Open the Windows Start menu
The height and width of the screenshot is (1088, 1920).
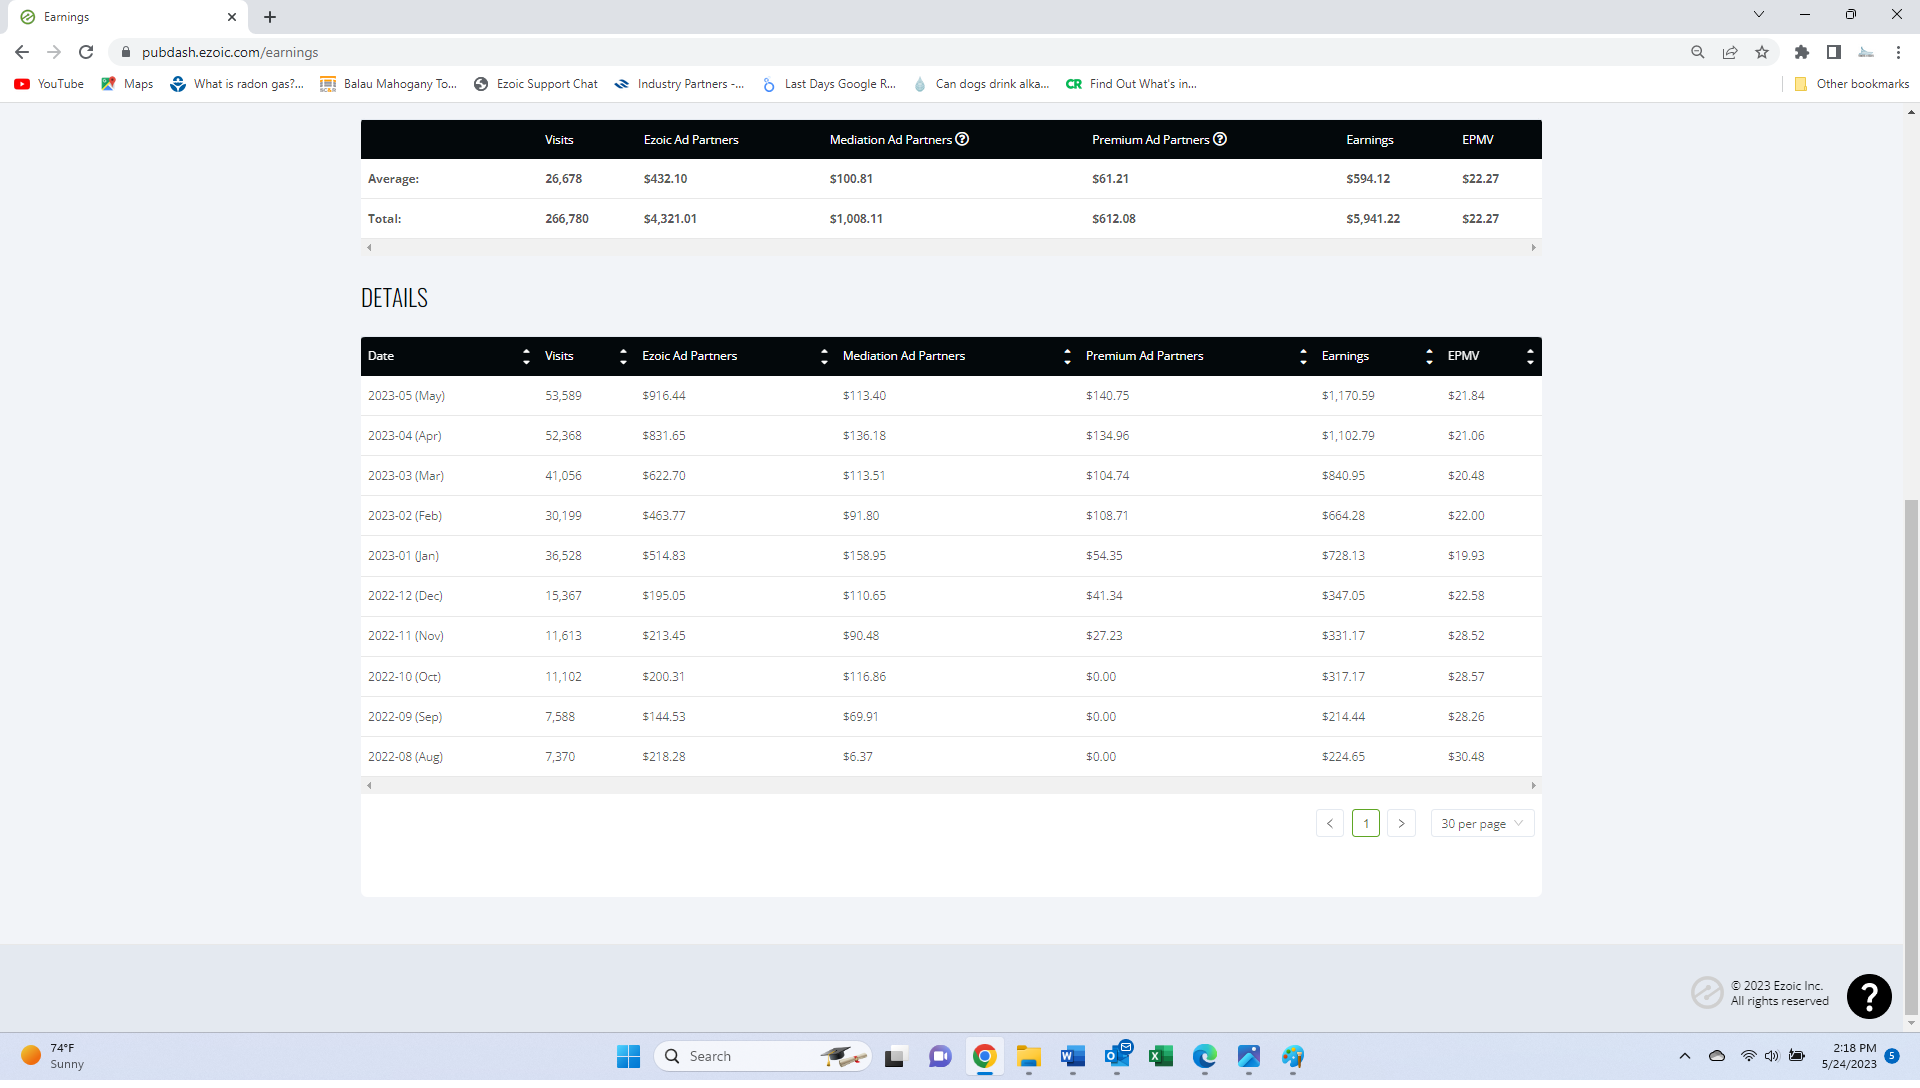click(628, 1057)
